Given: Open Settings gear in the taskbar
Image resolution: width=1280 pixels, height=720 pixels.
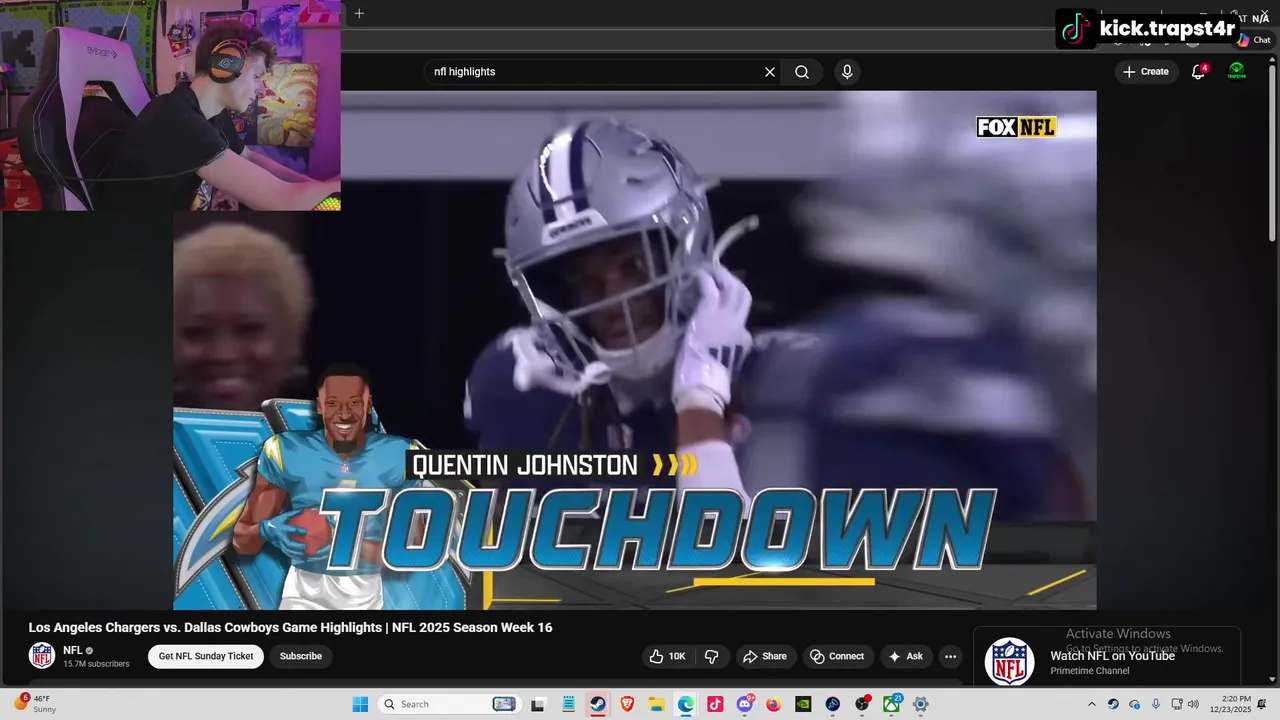Looking at the screenshot, I should click(x=921, y=704).
